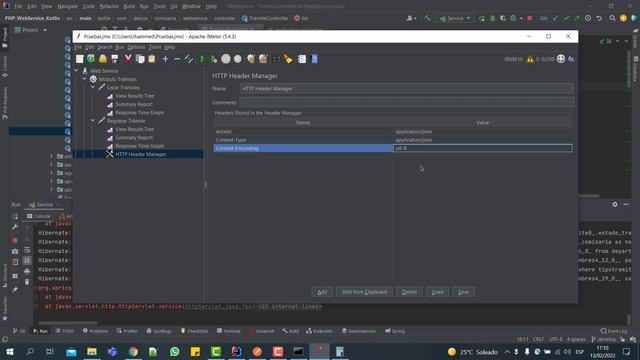Click the Copy icon in JMeter toolbar
The image size is (640, 360).
click(140, 59)
